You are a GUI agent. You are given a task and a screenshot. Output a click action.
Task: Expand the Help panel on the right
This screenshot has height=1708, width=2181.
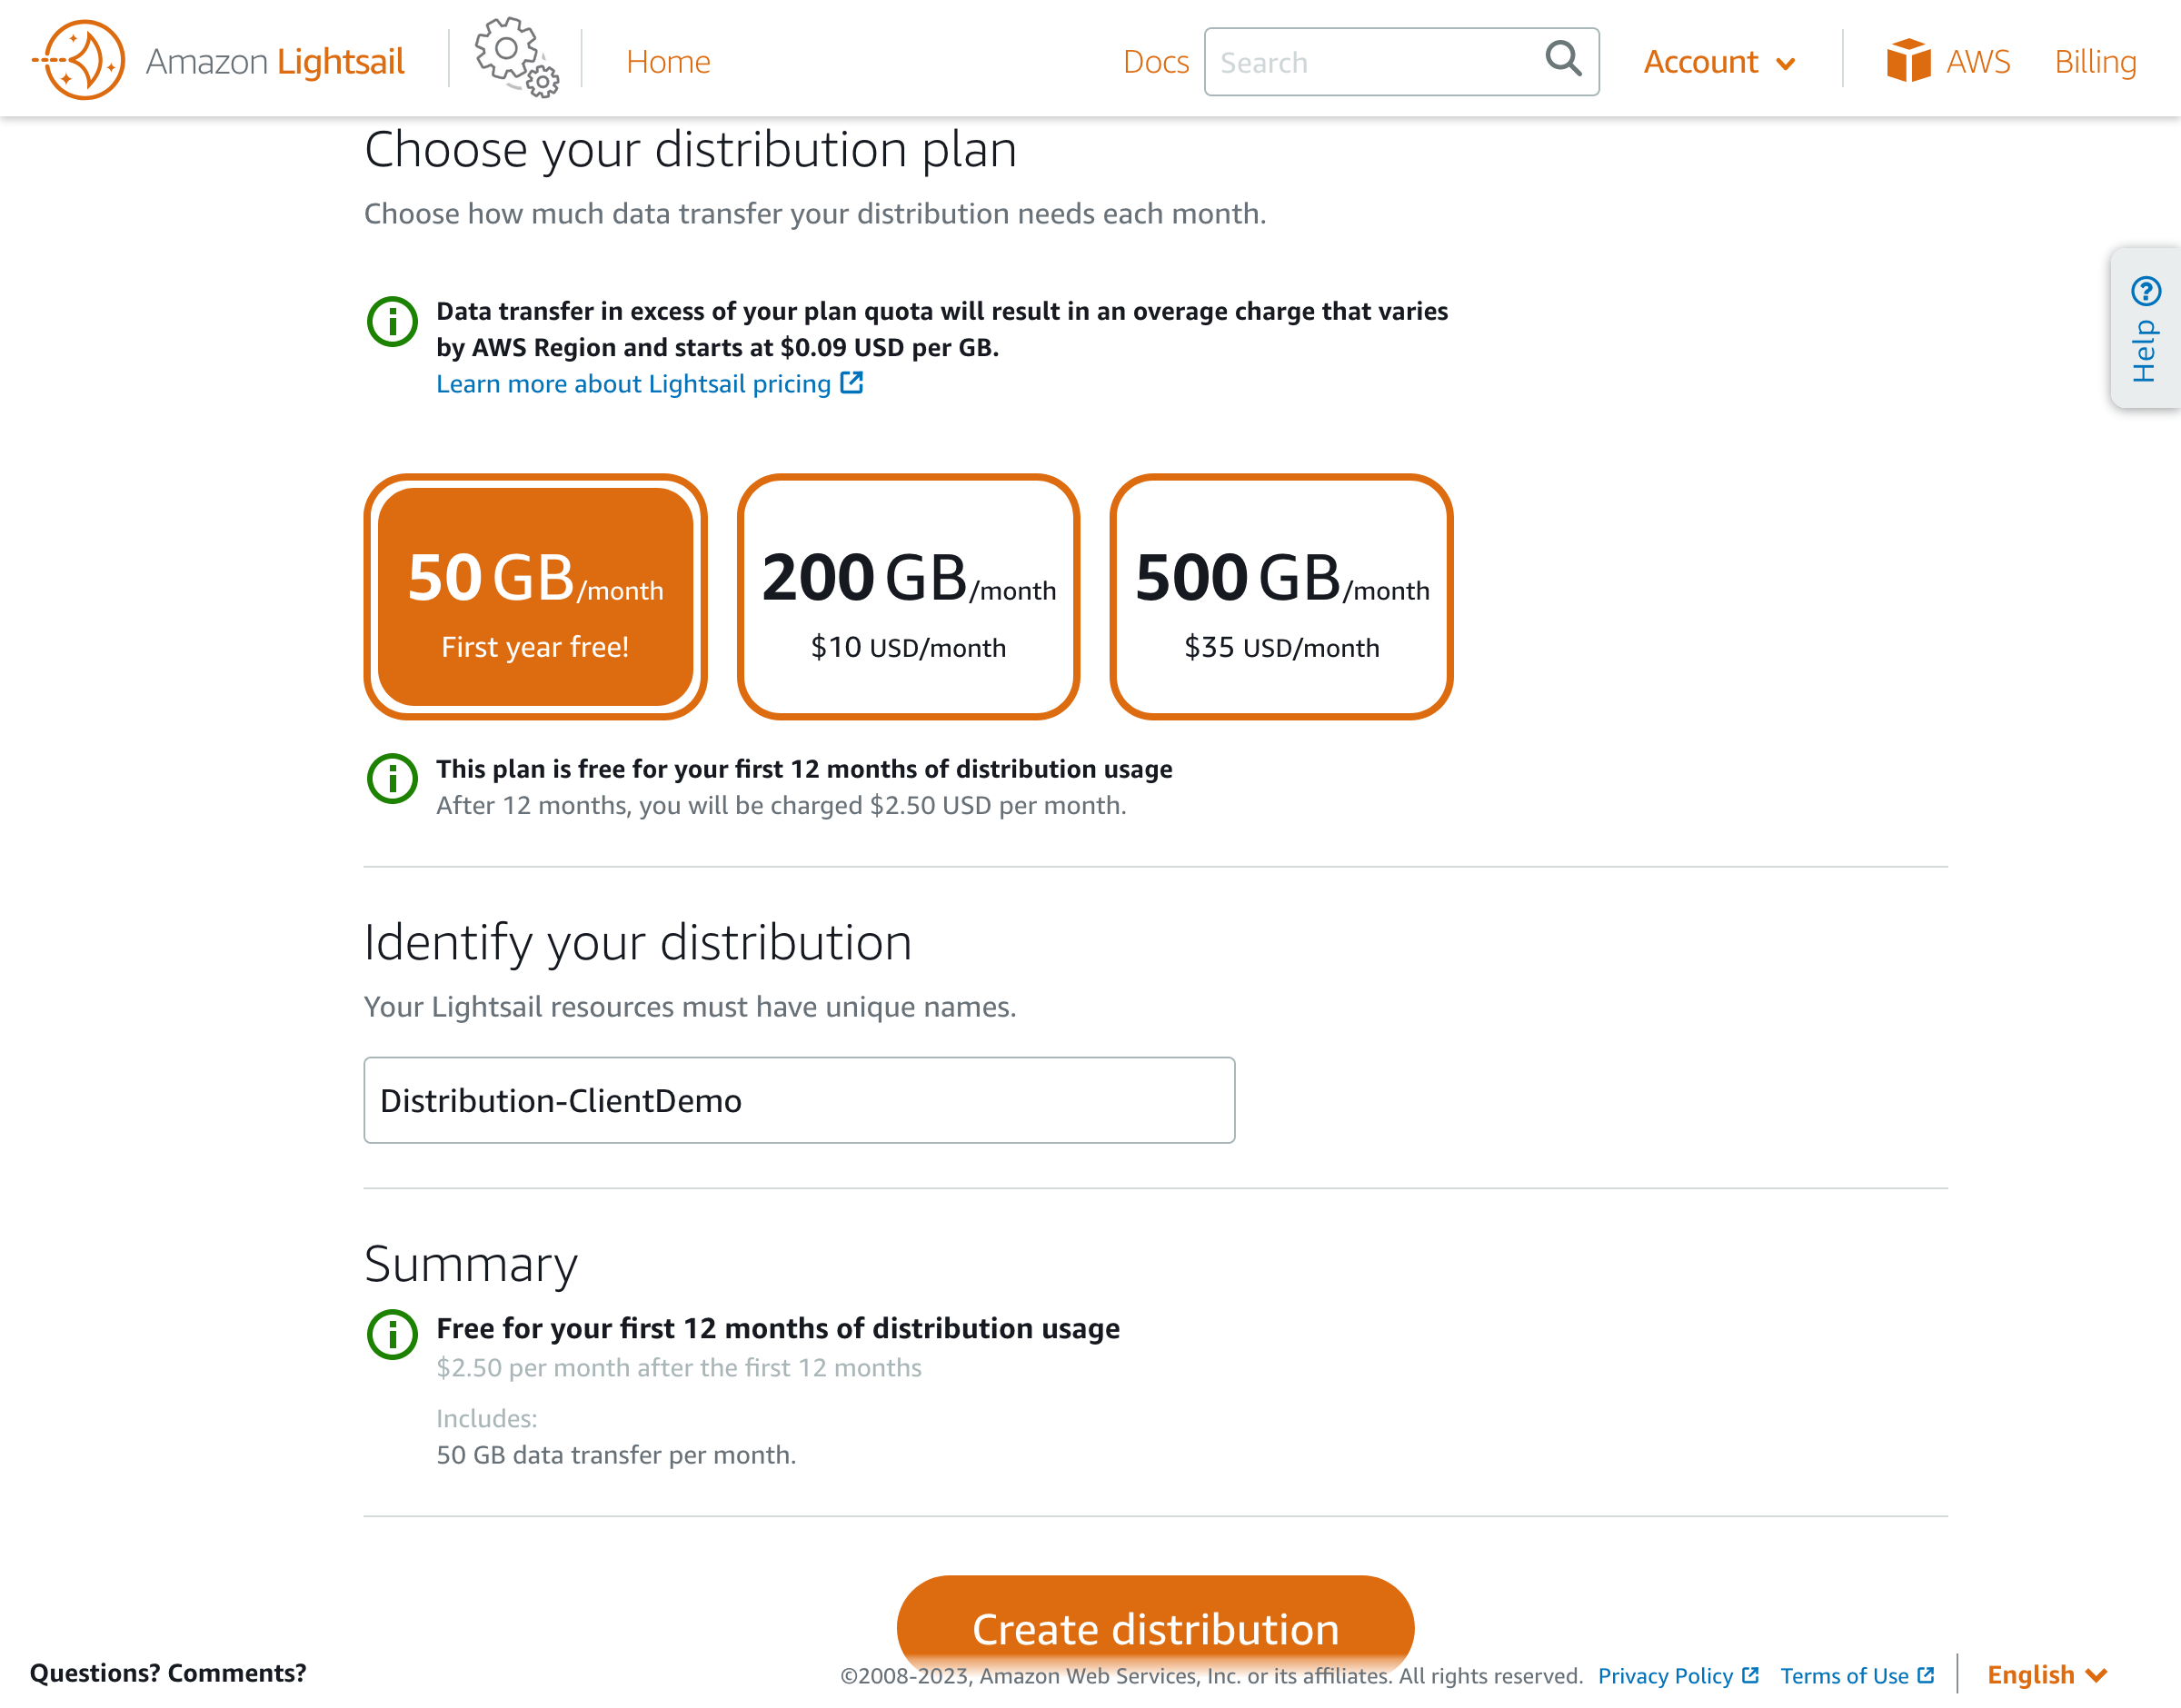pyautogui.click(x=2143, y=330)
